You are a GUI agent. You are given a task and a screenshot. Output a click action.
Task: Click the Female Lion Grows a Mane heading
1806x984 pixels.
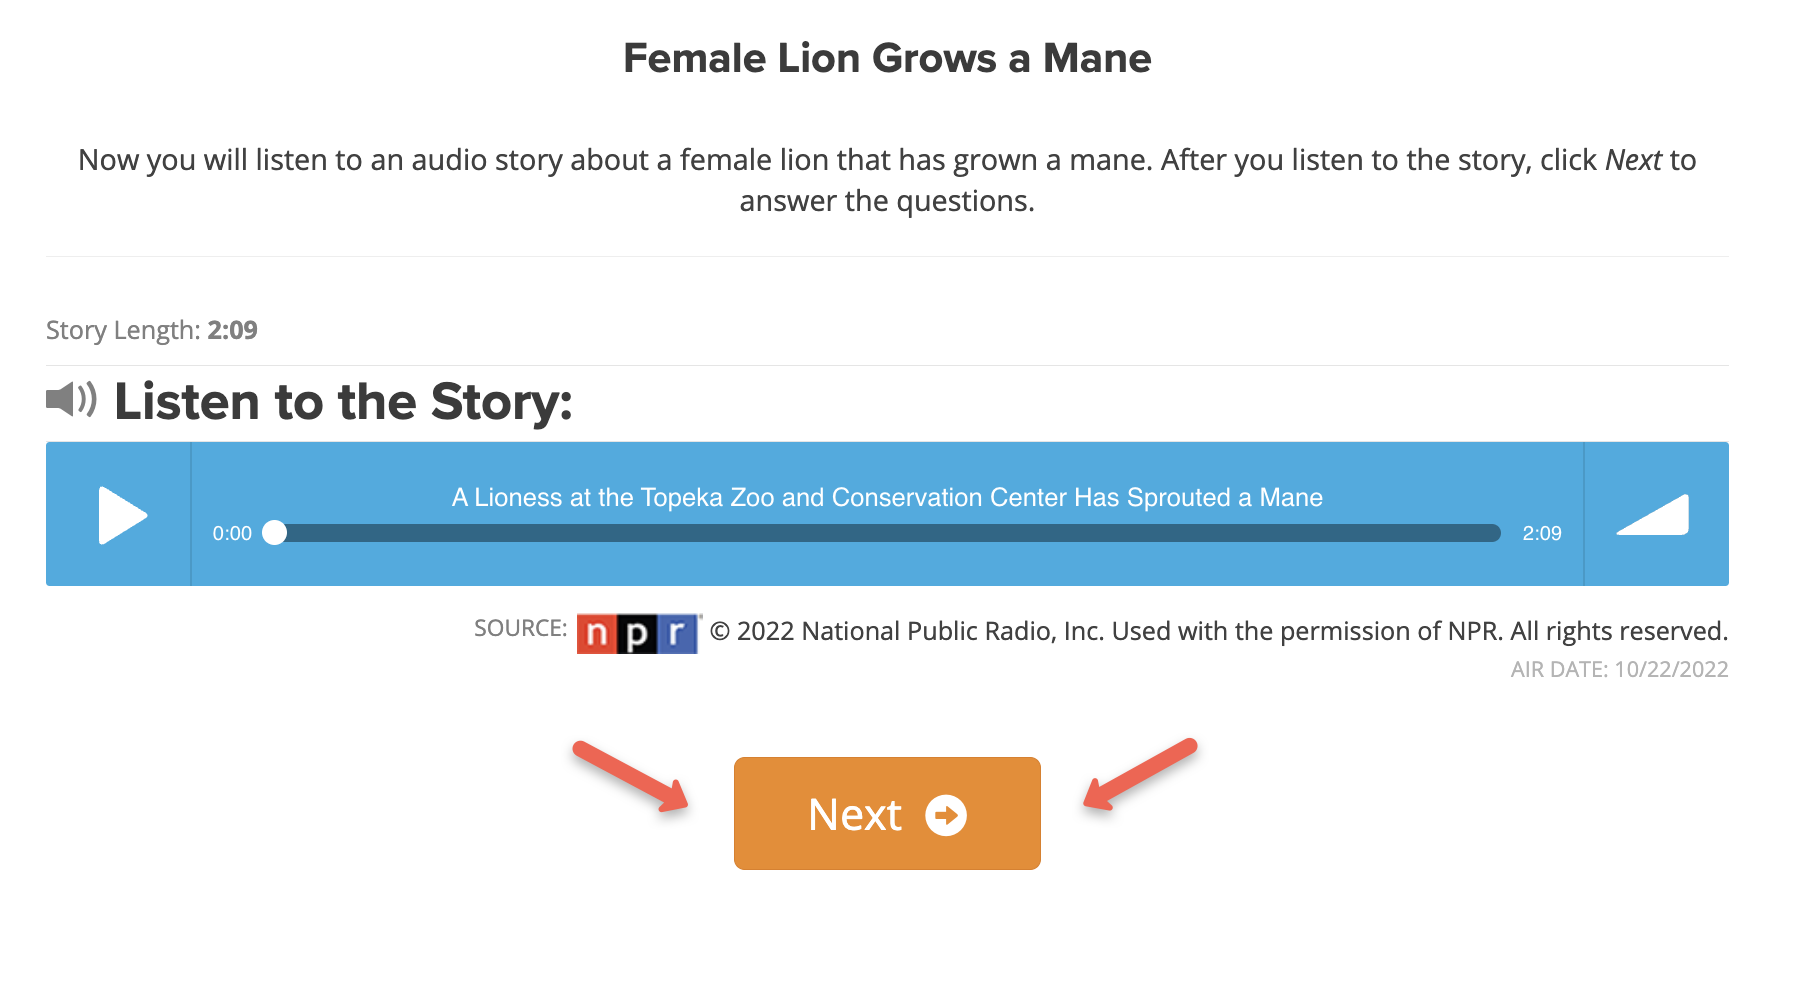click(887, 58)
